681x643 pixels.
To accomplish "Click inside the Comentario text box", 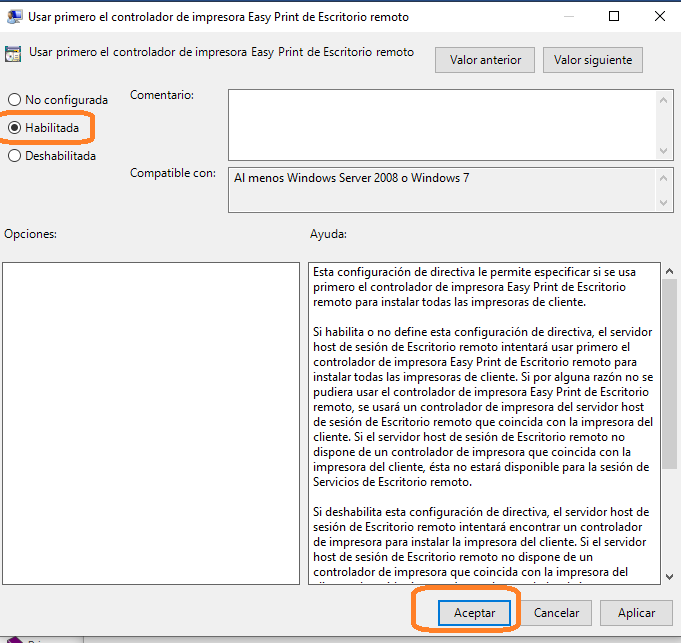I will click(443, 125).
